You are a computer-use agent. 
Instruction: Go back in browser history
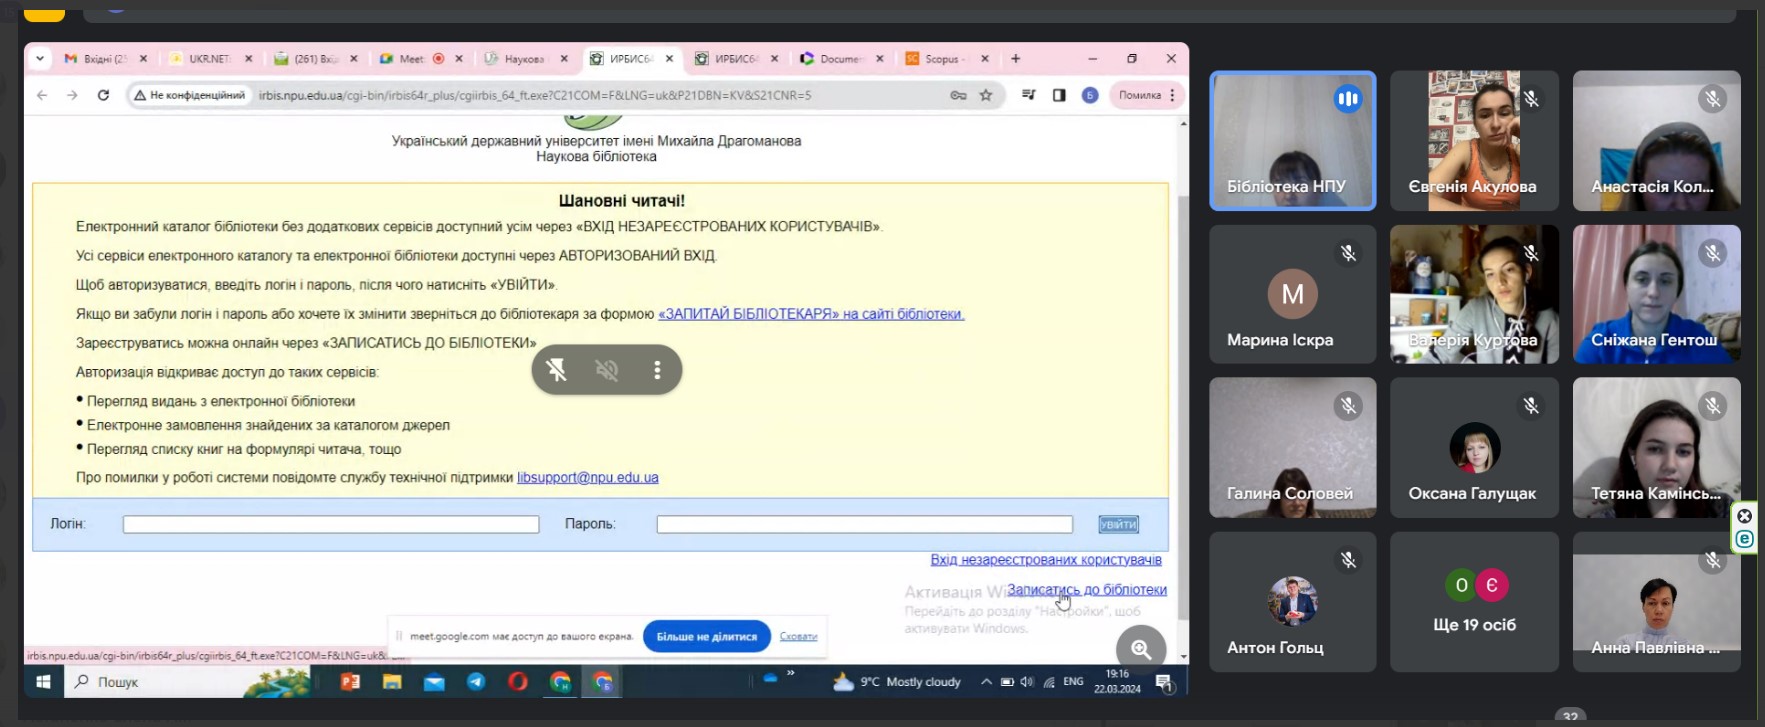point(42,95)
